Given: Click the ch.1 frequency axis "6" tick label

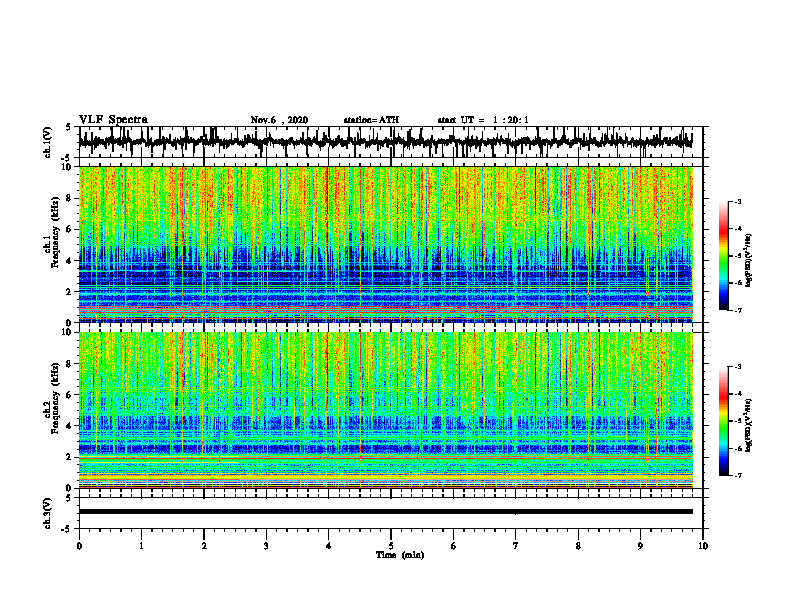Looking at the screenshot, I should coord(69,229).
